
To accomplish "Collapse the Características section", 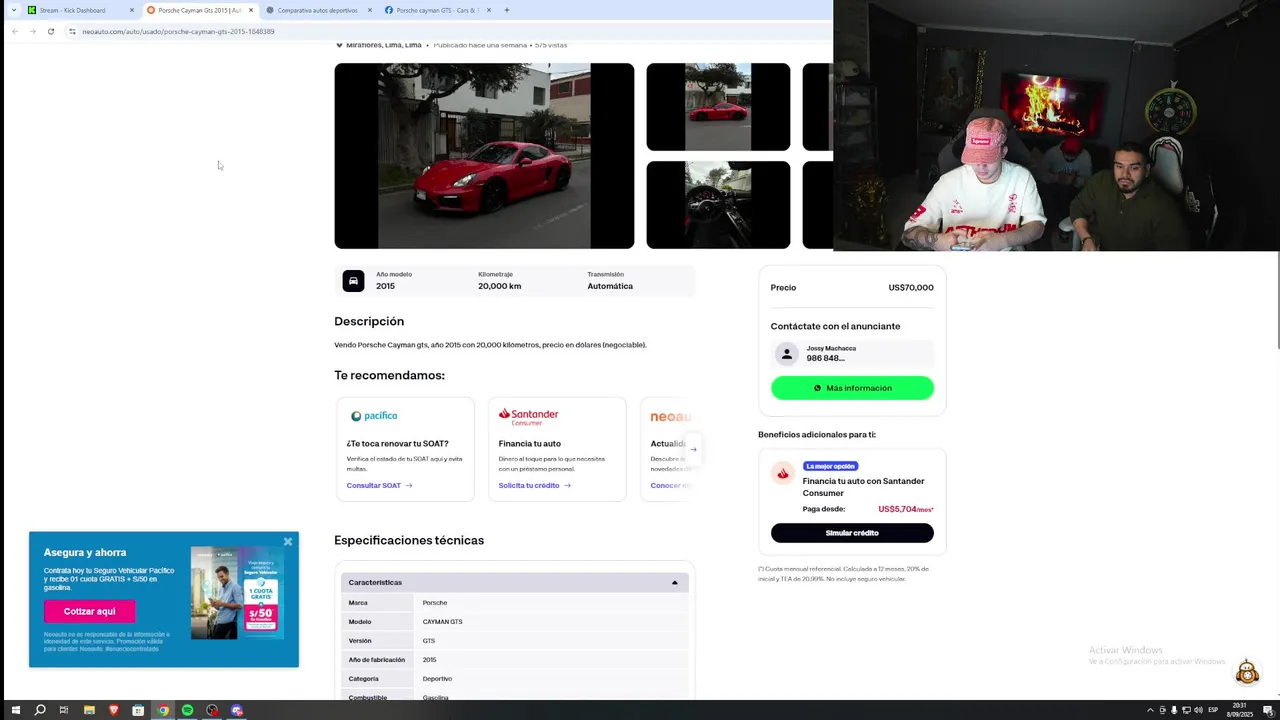I will coord(674,582).
